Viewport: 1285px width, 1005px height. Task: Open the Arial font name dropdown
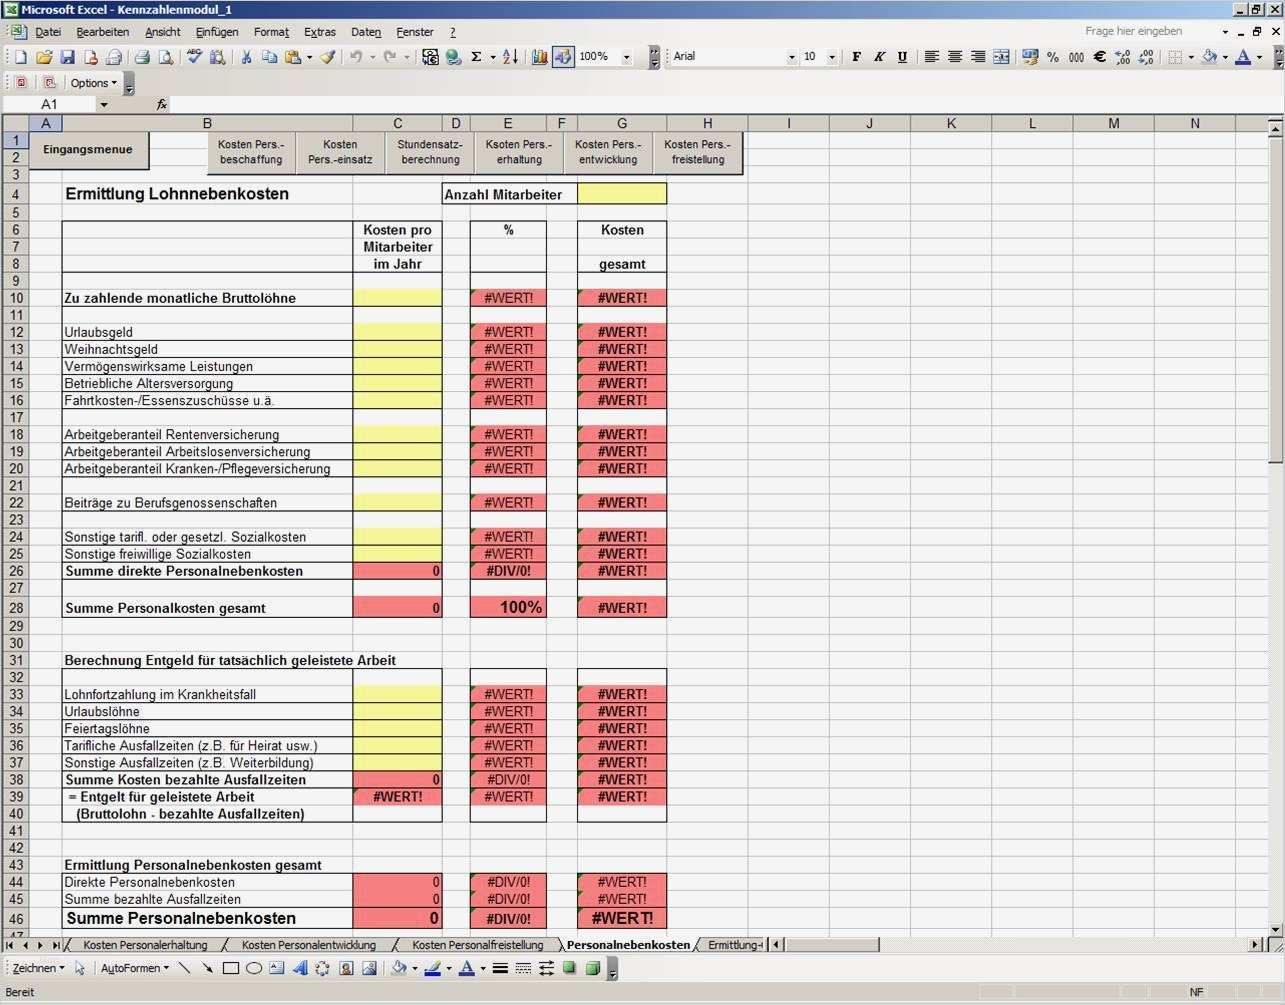[792, 57]
